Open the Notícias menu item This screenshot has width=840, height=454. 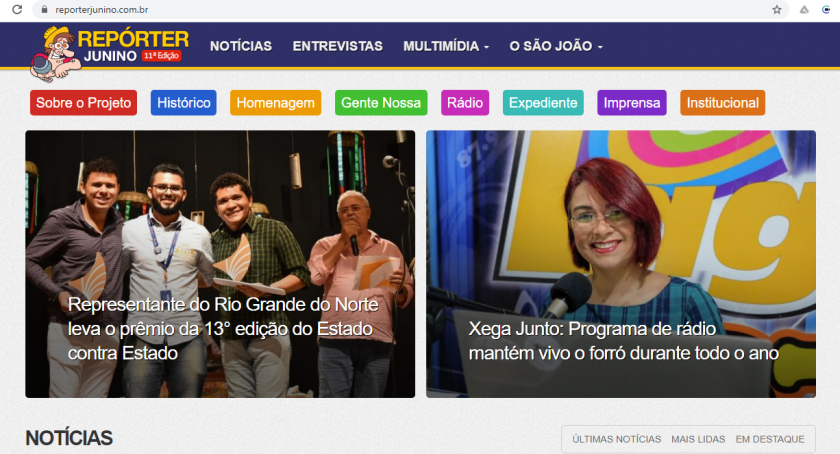click(x=241, y=46)
